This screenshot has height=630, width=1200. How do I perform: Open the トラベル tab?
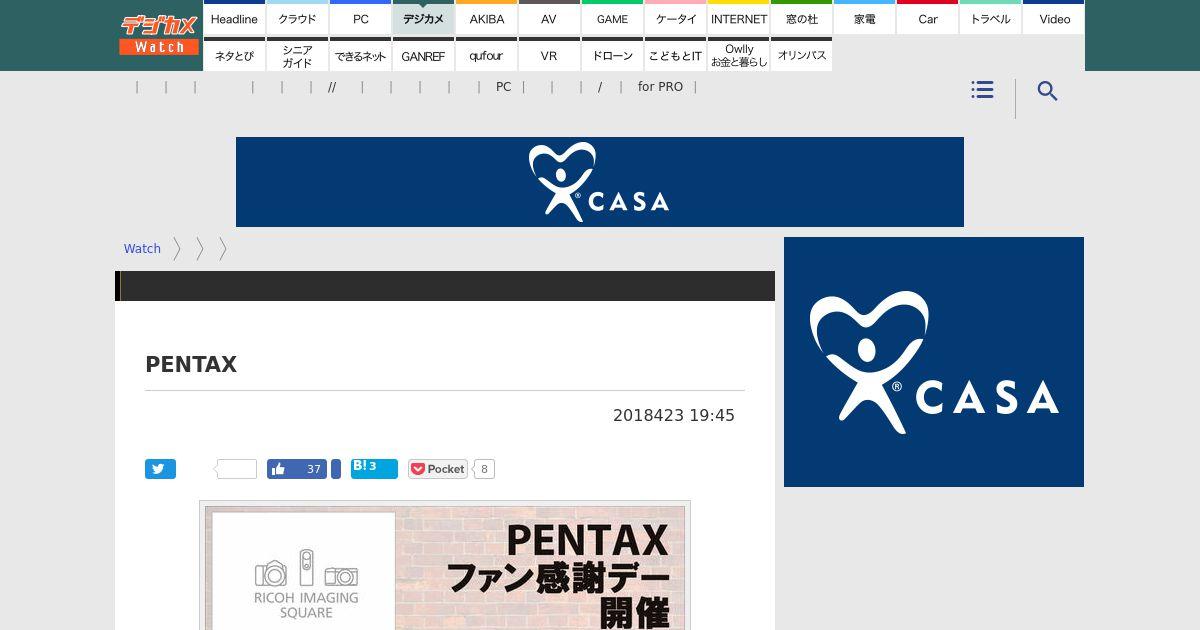[x=990, y=19]
